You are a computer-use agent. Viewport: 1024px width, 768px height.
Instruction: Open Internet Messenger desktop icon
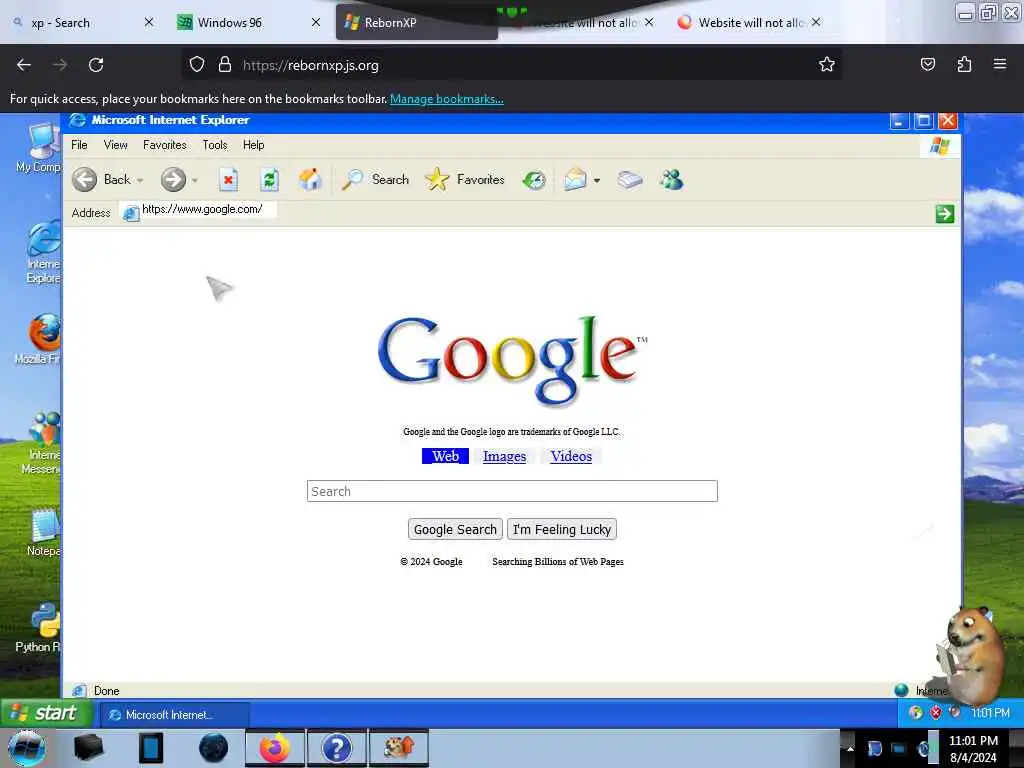[42, 443]
